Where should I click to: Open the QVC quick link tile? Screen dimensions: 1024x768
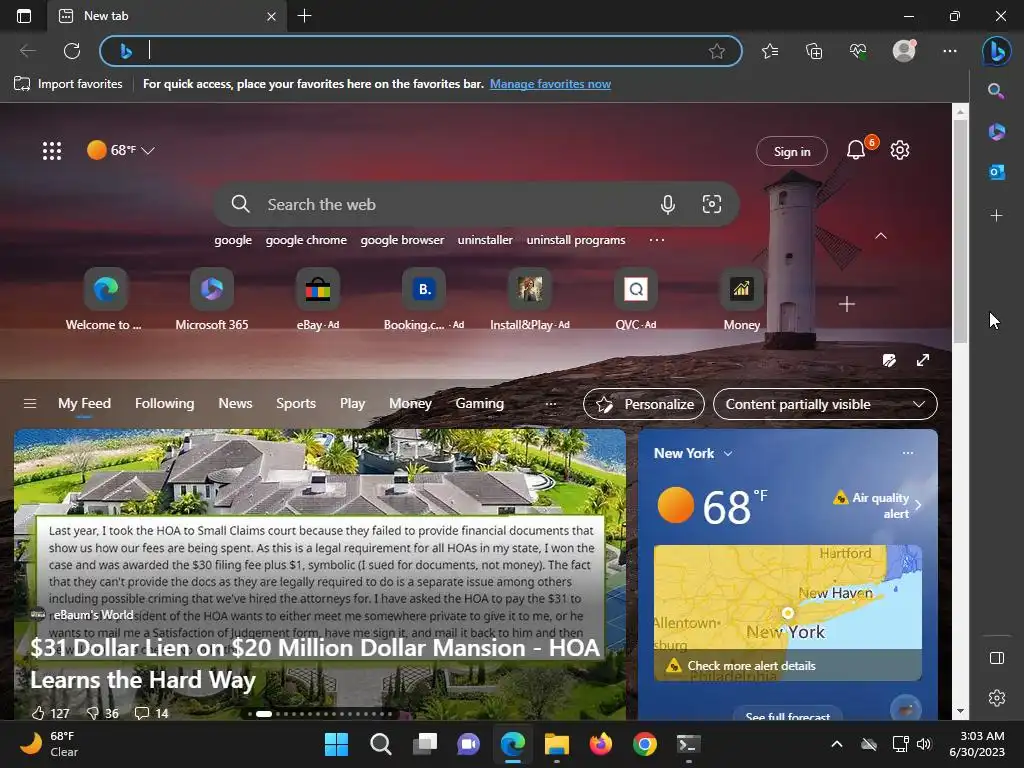coord(635,299)
